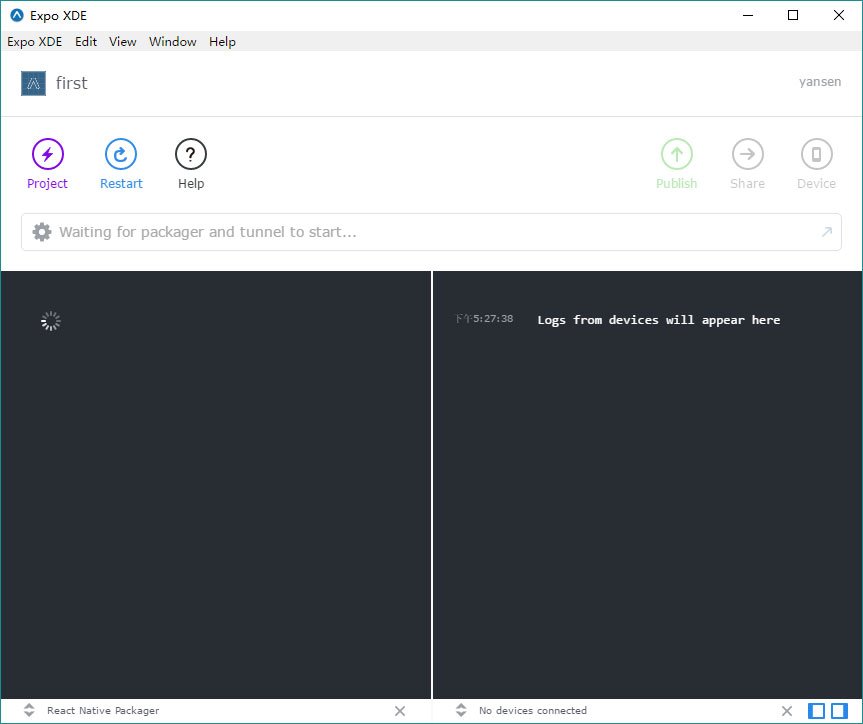Restart the packager with Restart button
Image resolution: width=863 pixels, height=724 pixels.
121,164
